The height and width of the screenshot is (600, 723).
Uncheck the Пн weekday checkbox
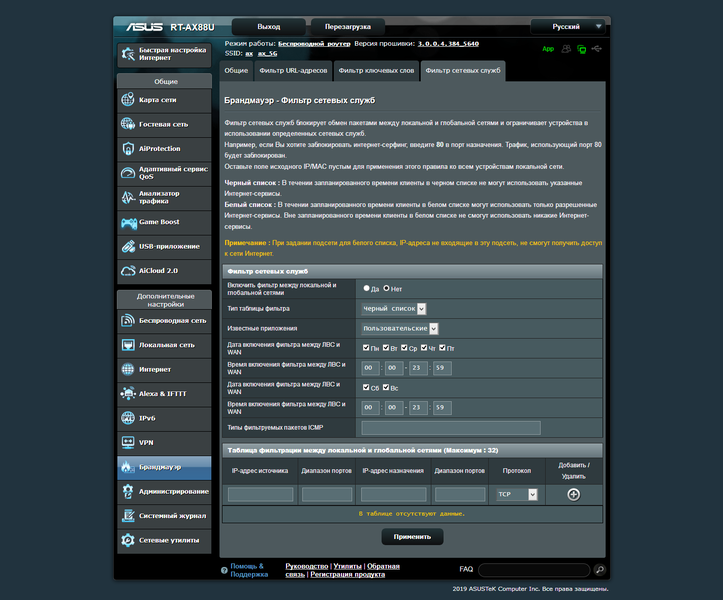point(366,348)
